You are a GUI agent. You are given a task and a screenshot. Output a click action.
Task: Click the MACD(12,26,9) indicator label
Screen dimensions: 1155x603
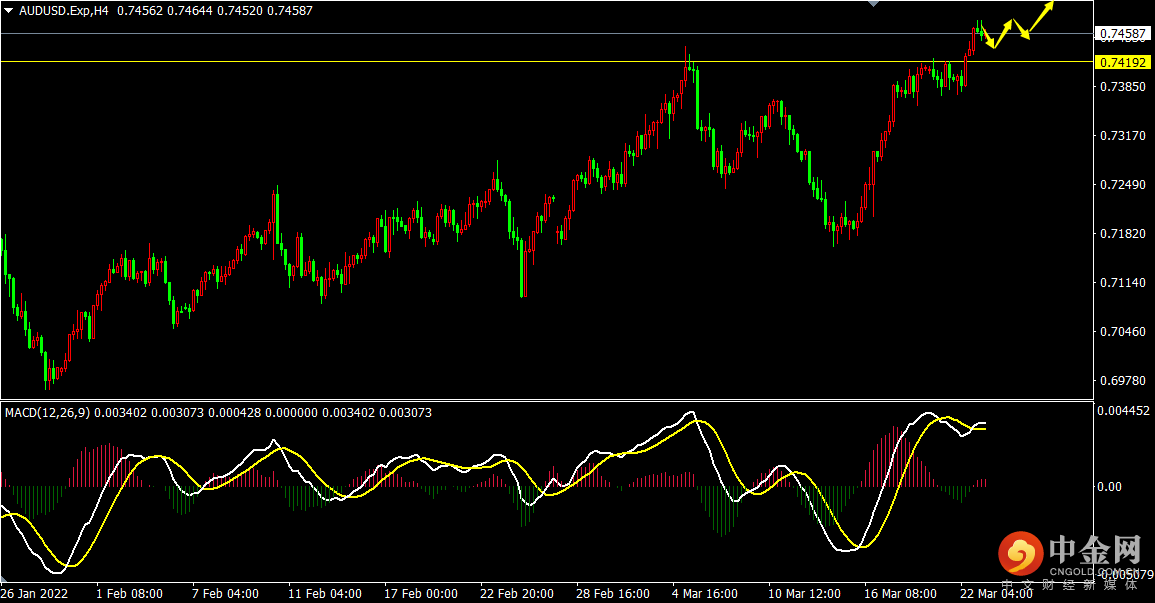47,413
